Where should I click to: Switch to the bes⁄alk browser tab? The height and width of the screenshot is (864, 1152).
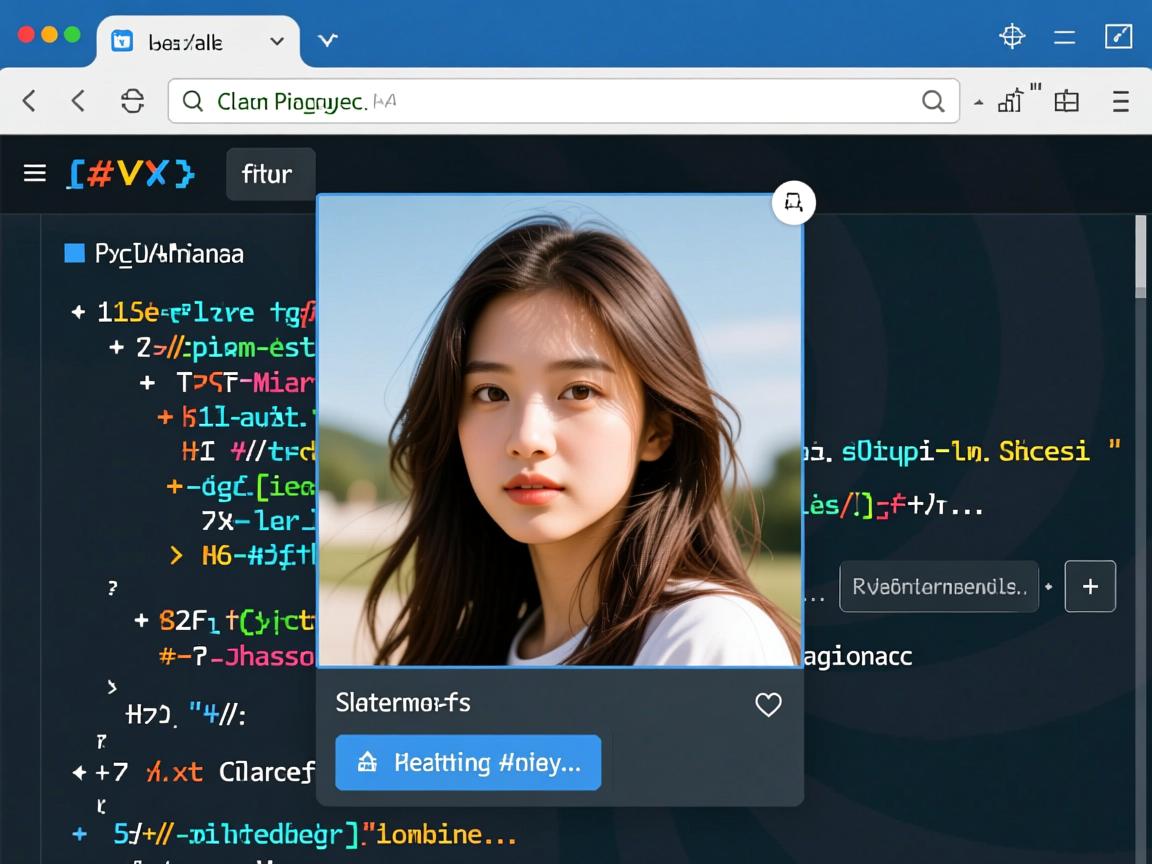point(185,42)
